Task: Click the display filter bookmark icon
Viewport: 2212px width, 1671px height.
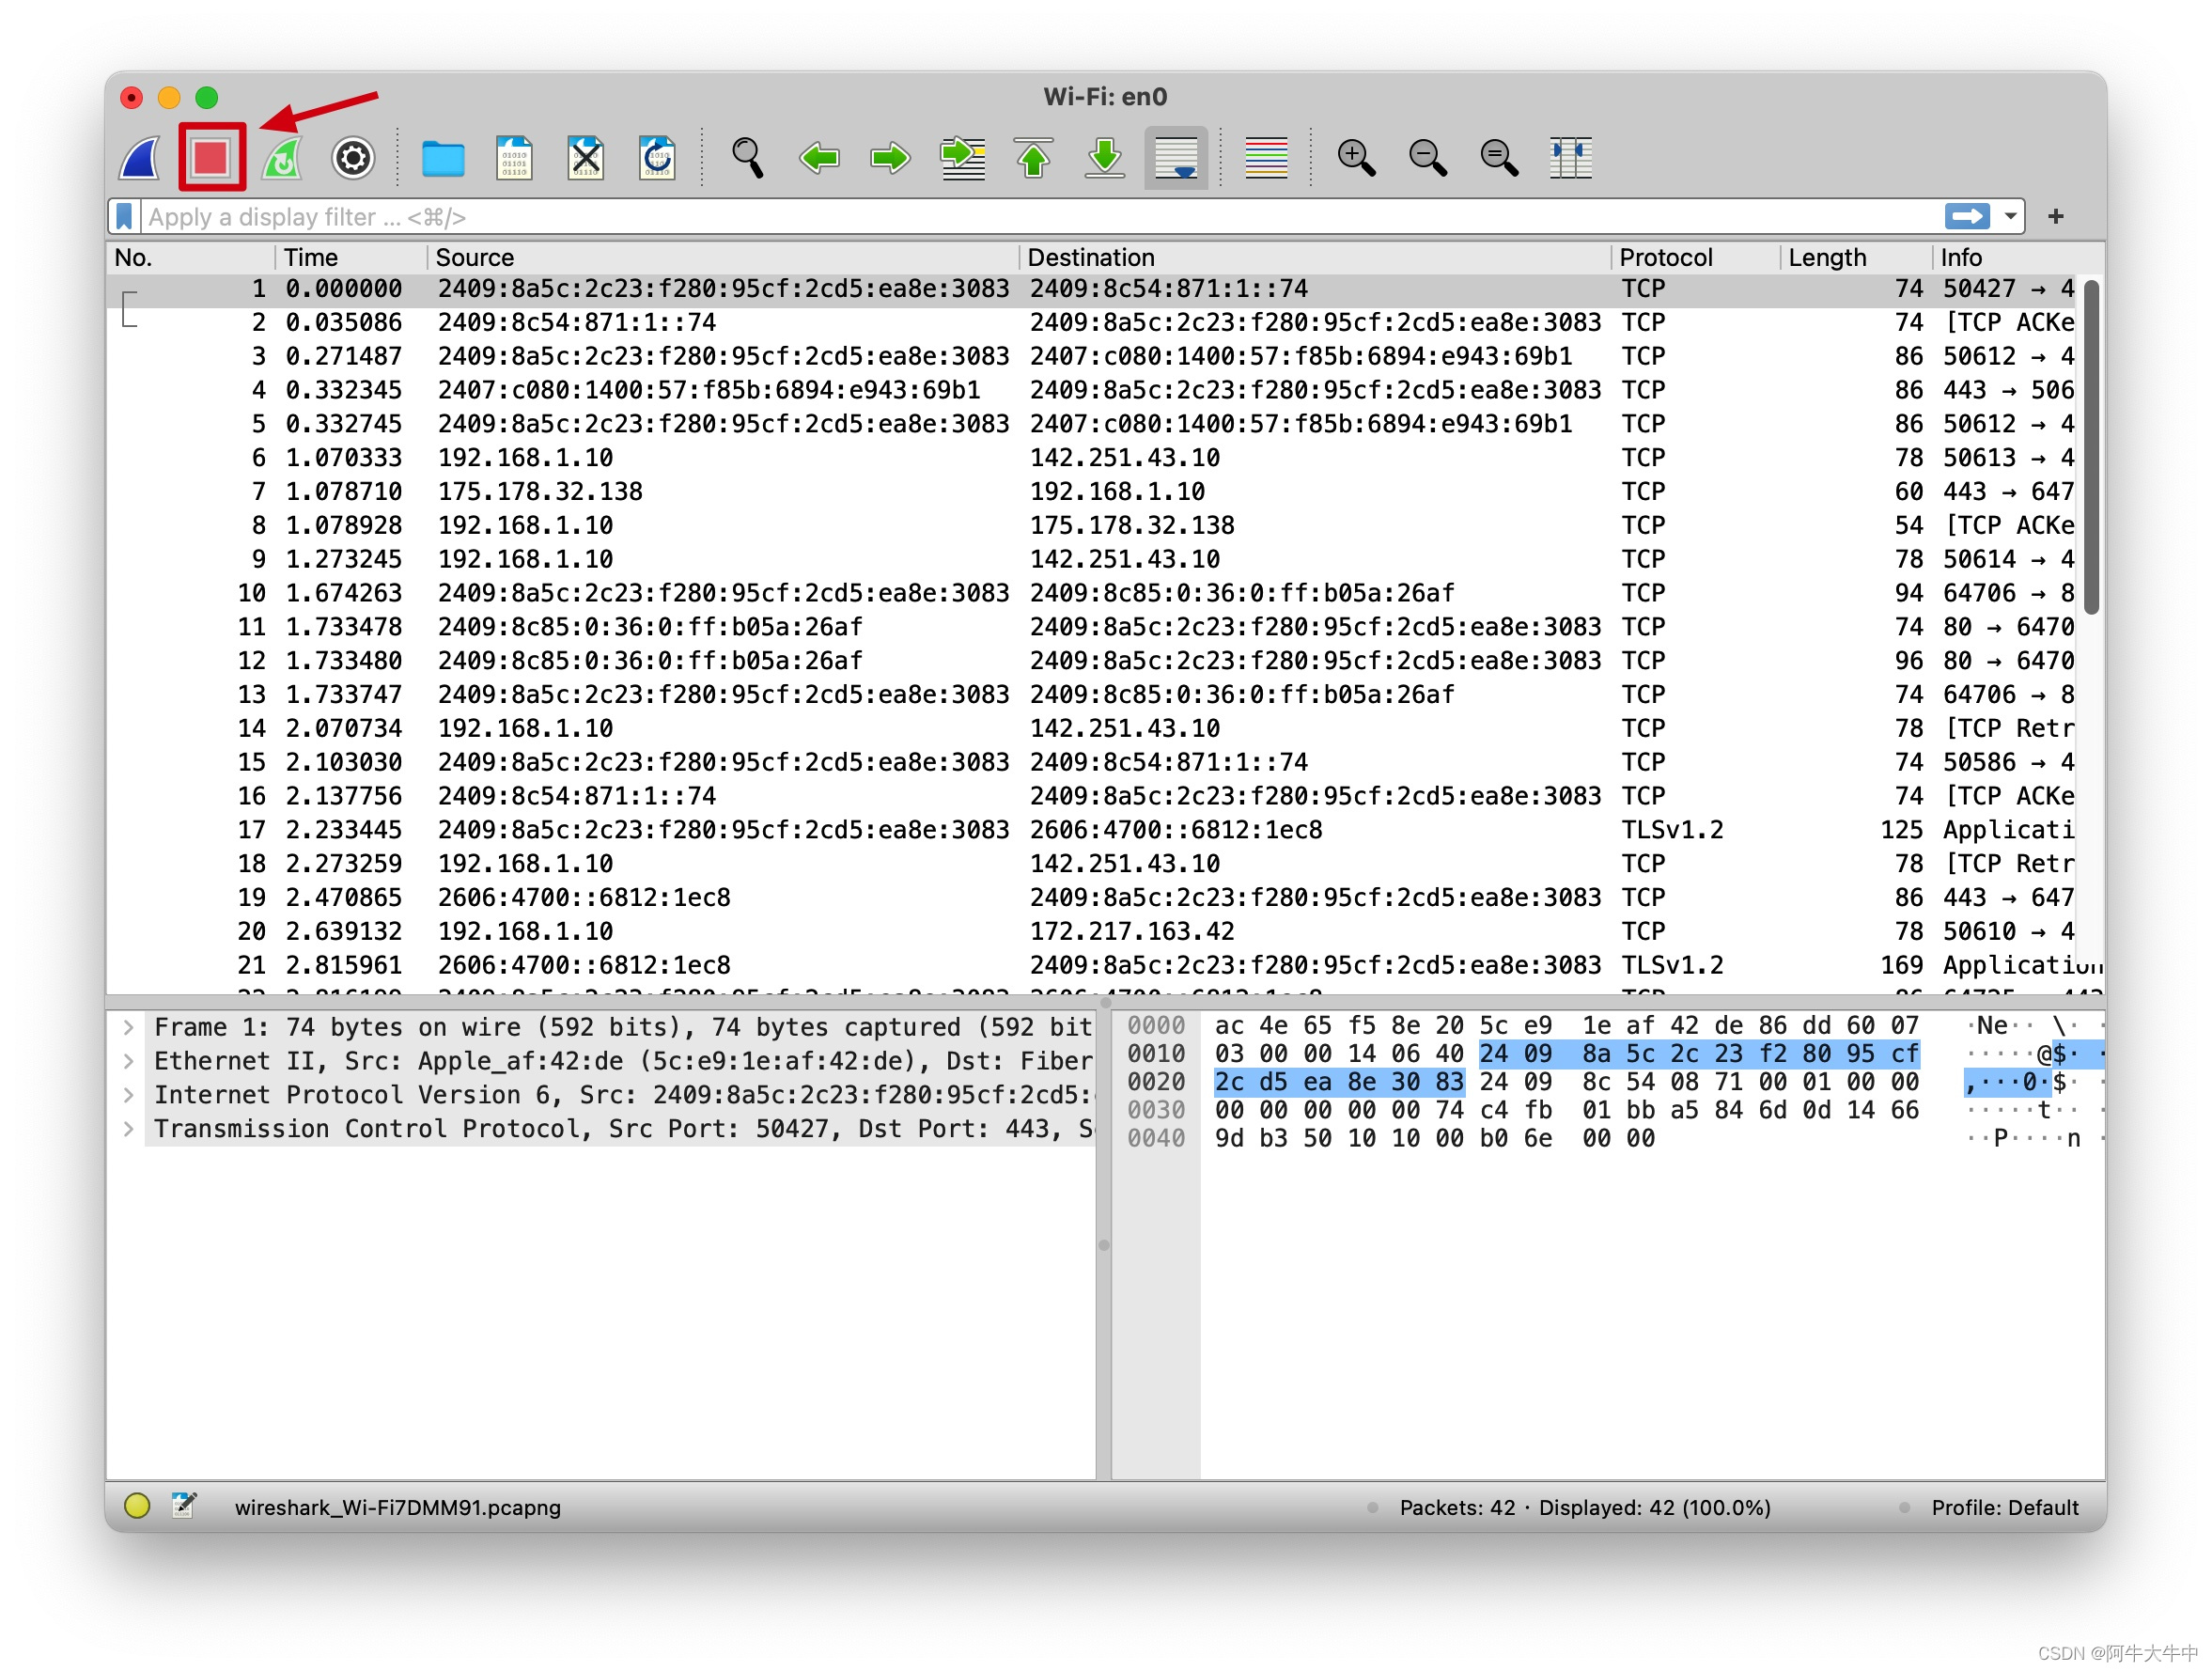Action: [124, 216]
